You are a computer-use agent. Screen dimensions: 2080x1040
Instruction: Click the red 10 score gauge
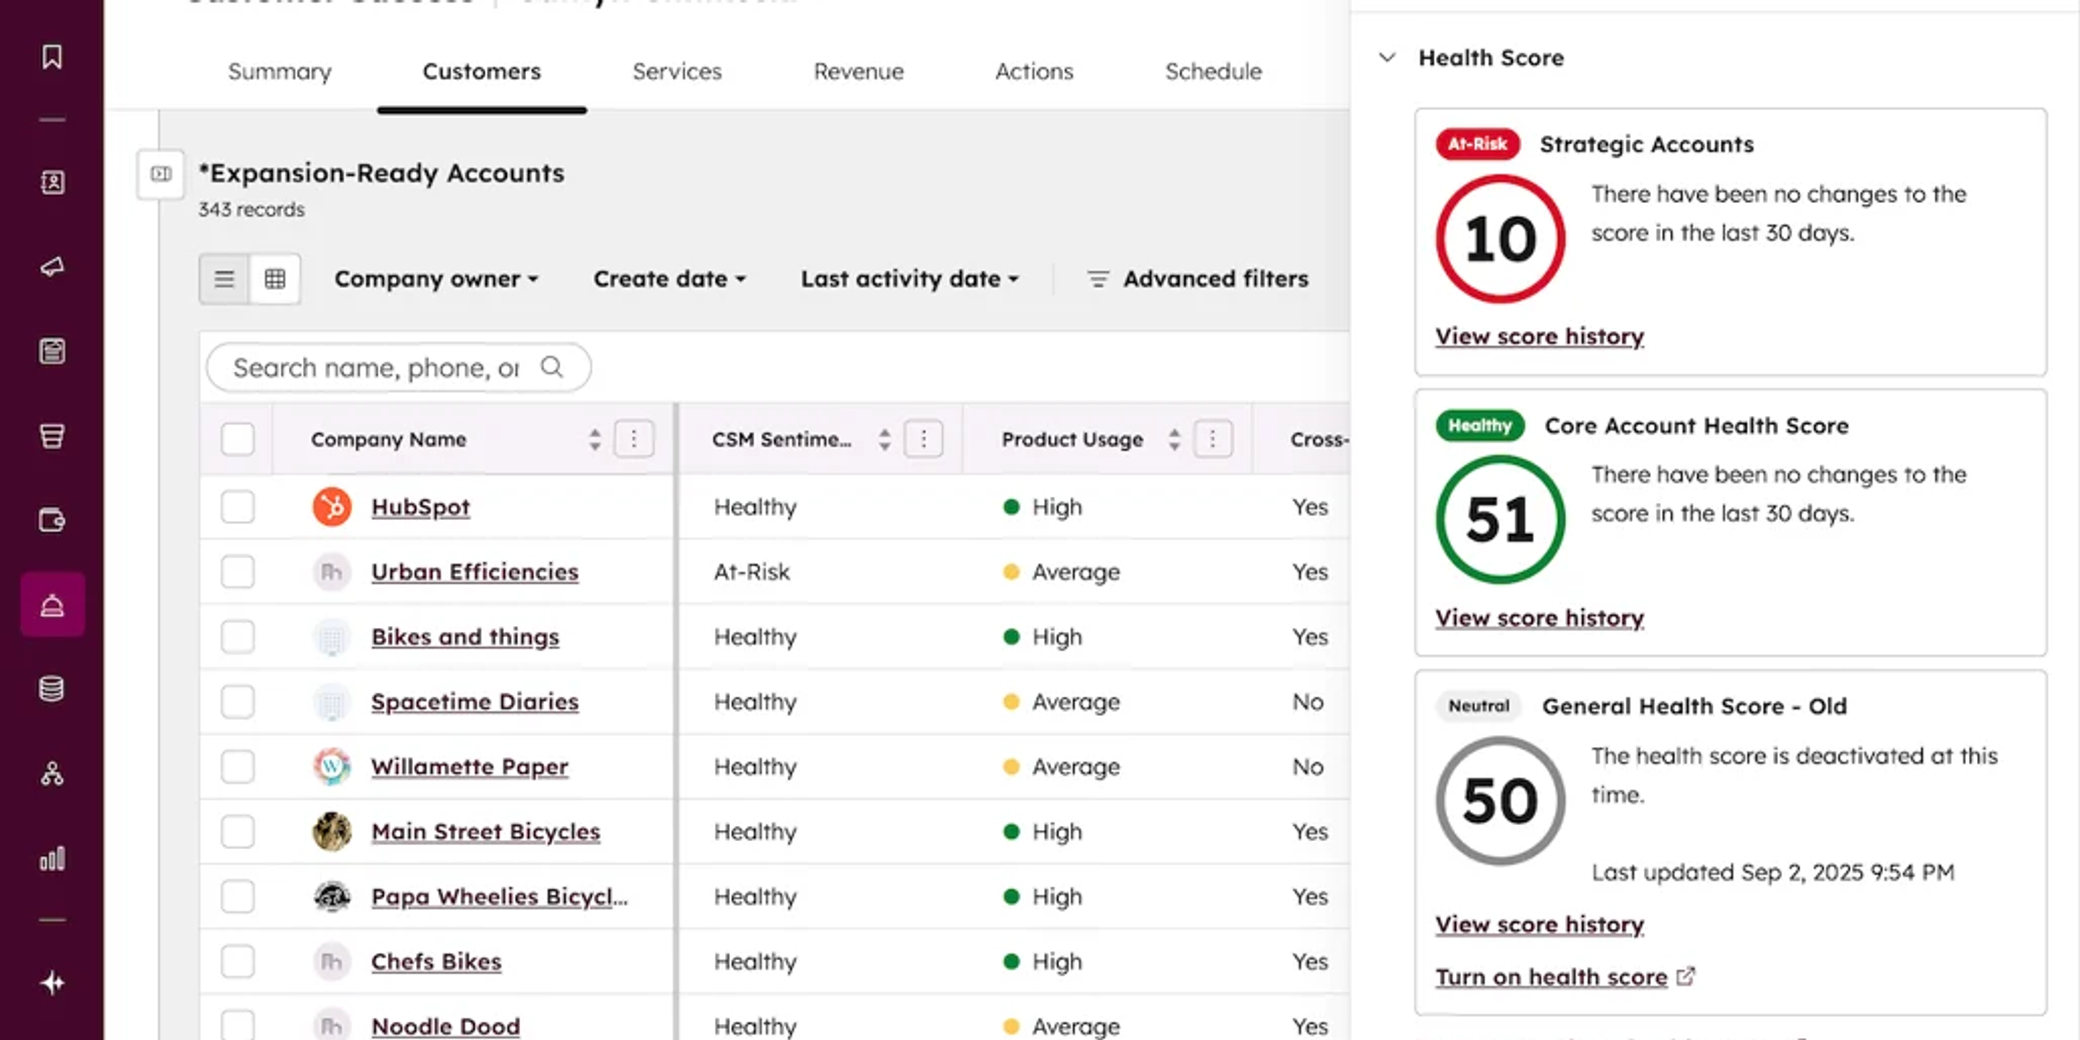1500,239
